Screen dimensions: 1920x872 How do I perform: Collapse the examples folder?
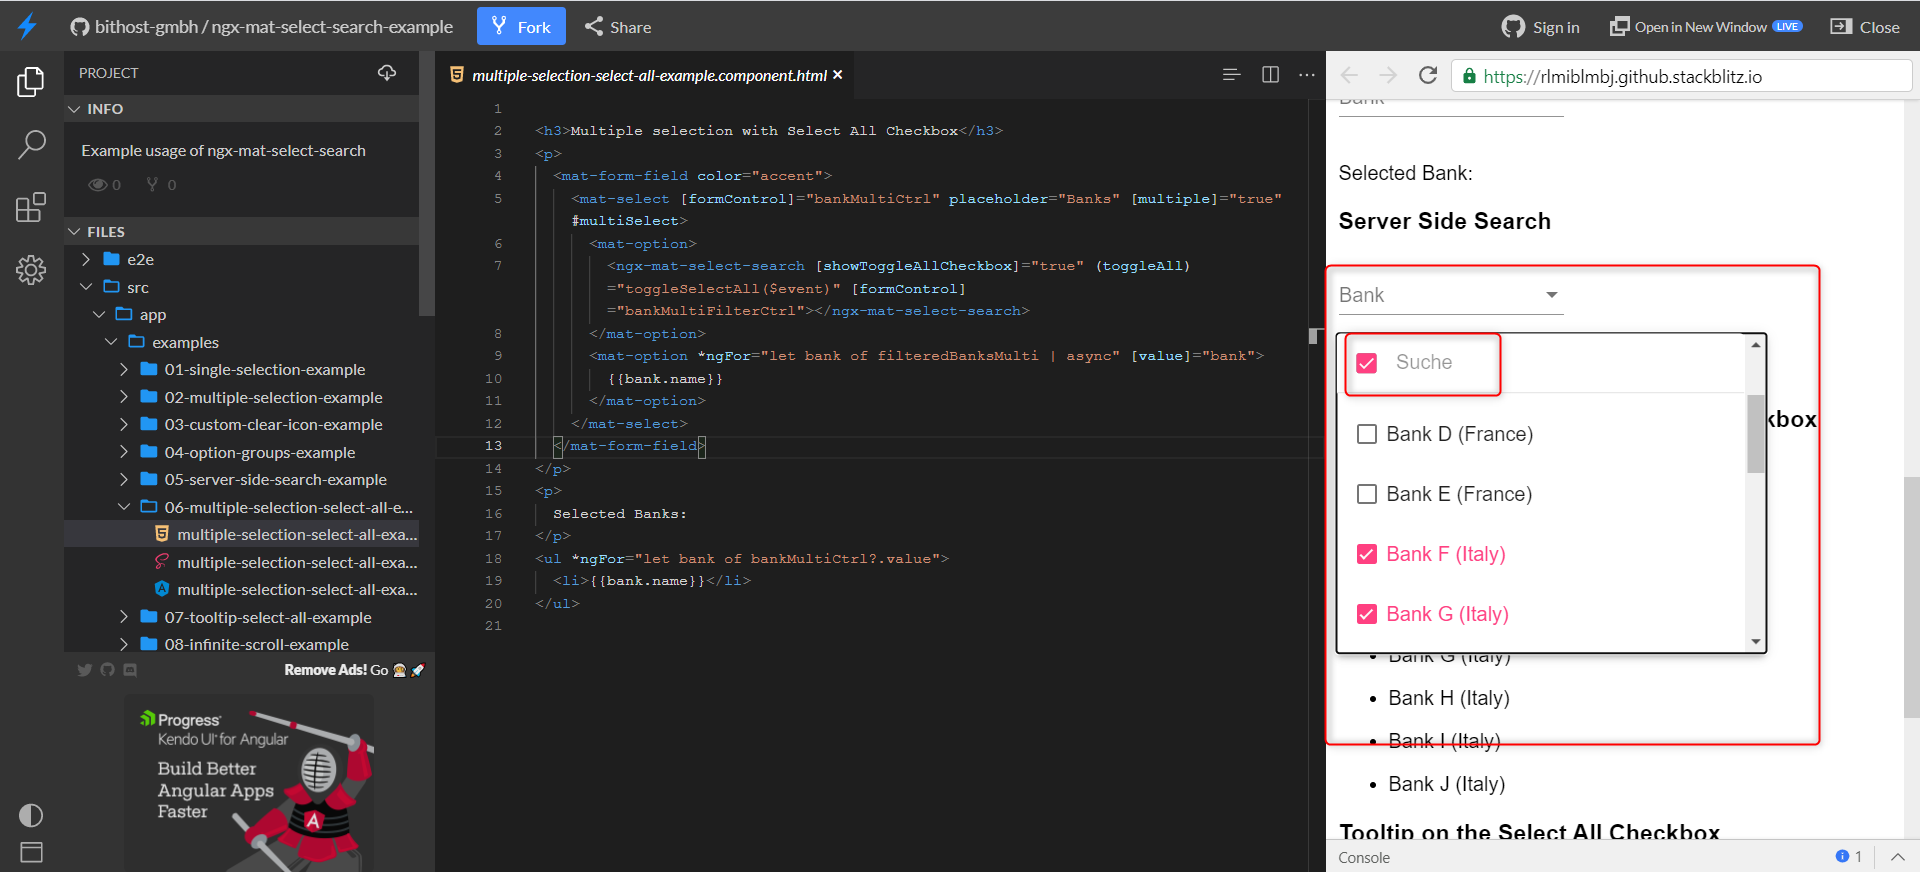coord(111,342)
